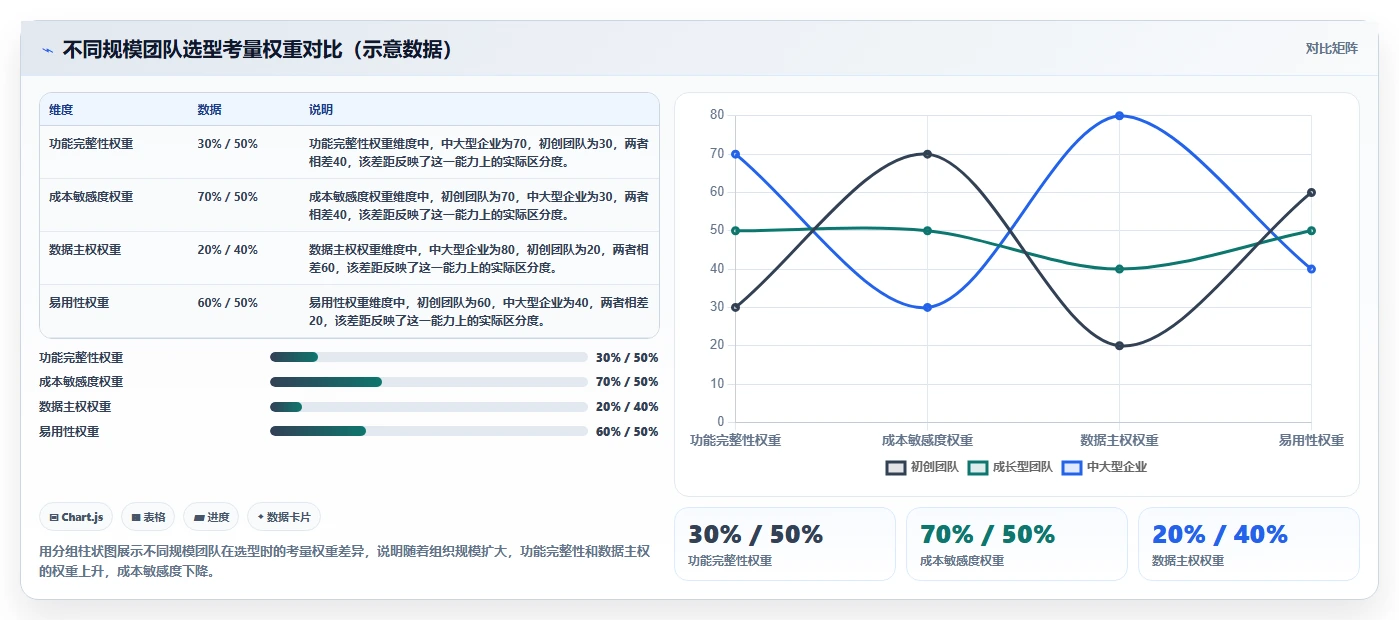Image resolution: width=1399 pixels, height=620 pixels.
Task: Click the card title 不同规模团队选型考量权重对比
Action: 257,50
